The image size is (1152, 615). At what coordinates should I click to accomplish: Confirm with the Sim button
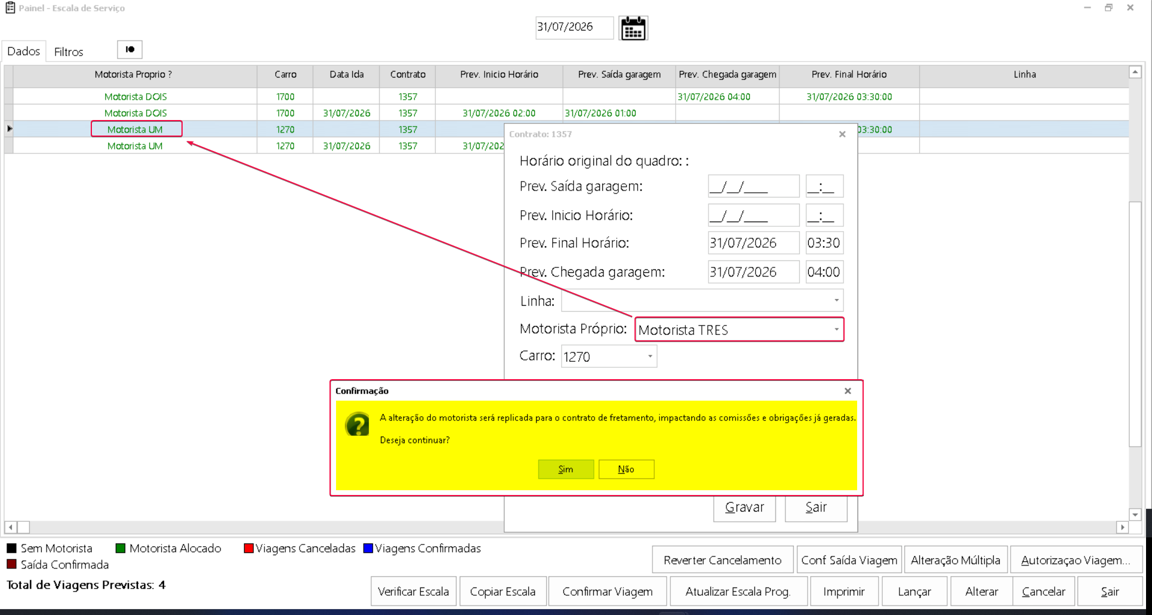point(566,469)
